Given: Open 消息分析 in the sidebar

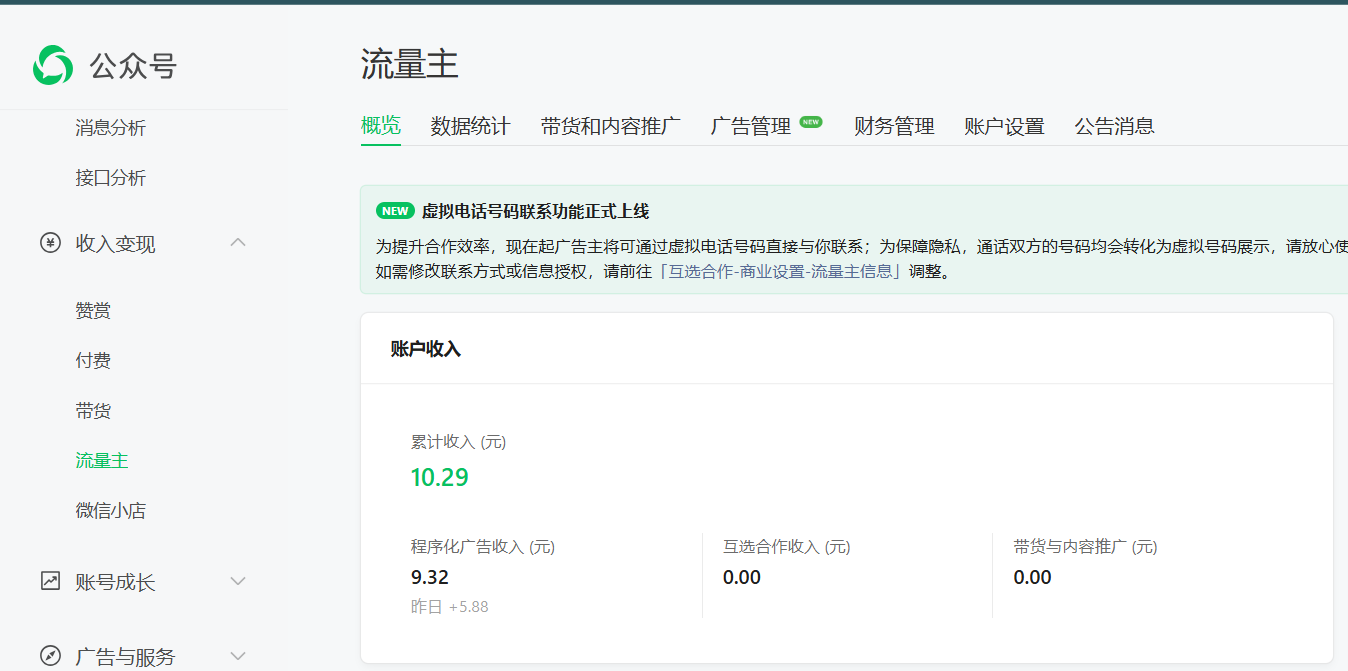Looking at the screenshot, I should point(110,128).
